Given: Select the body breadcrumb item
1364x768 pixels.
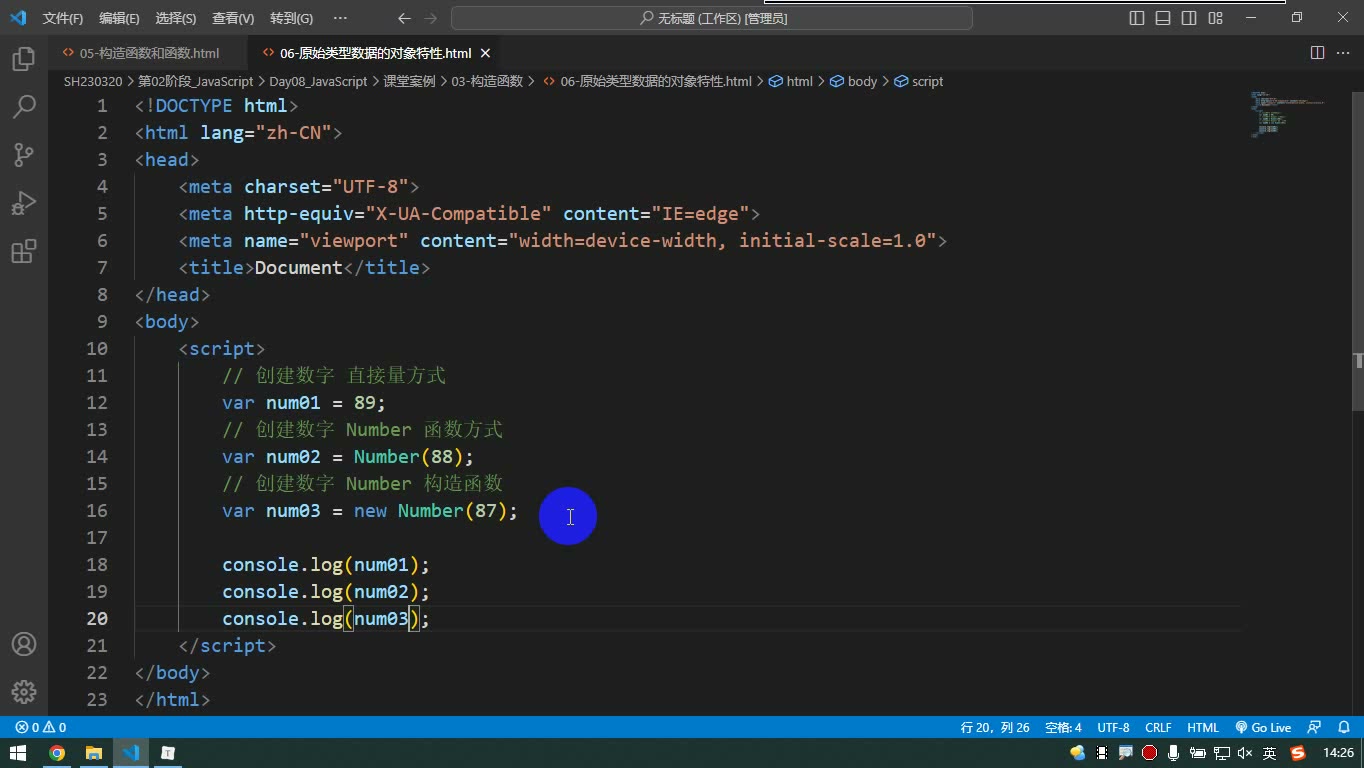Looking at the screenshot, I should click(x=854, y=81).
